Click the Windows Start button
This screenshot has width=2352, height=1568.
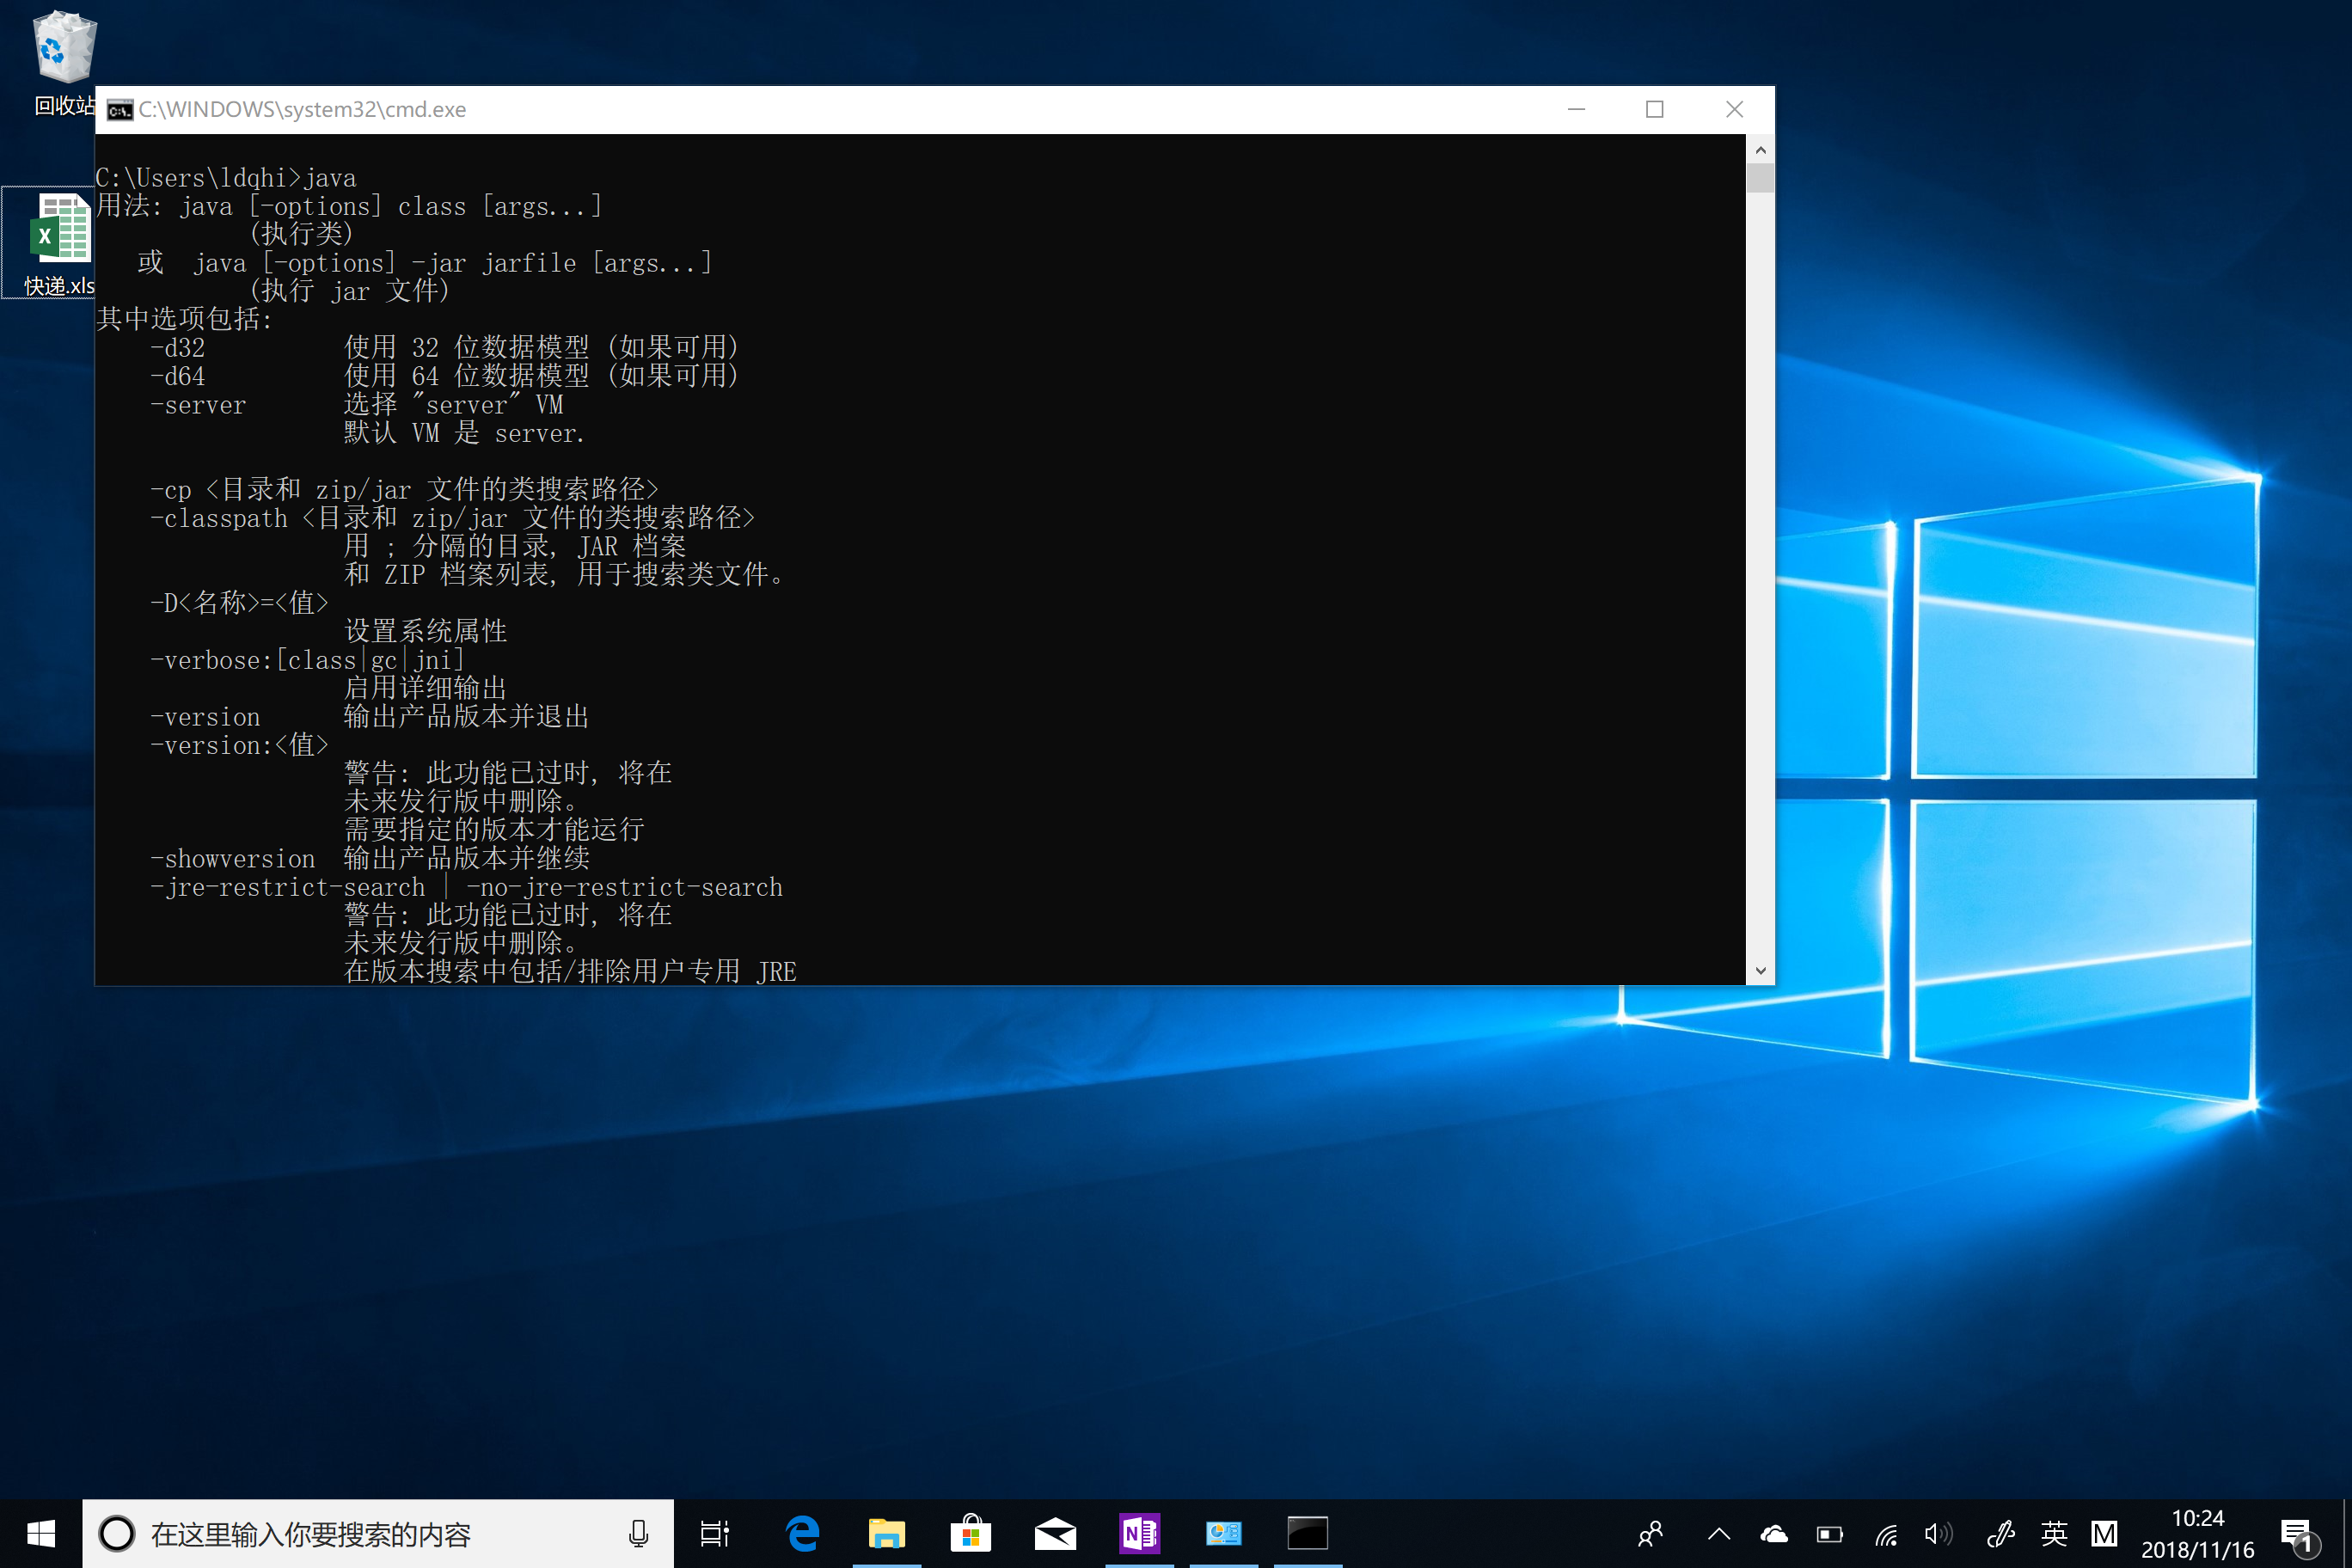point(41,1533)
